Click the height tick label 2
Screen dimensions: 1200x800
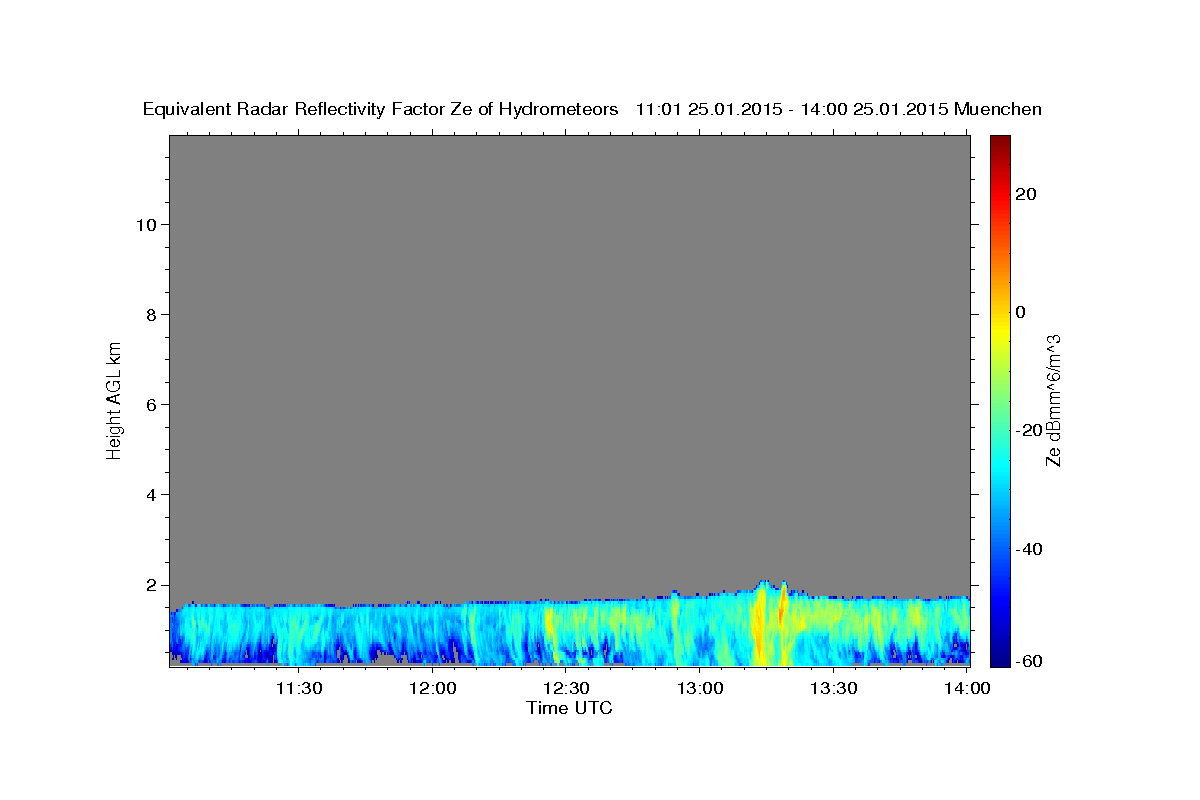point(151,585)
